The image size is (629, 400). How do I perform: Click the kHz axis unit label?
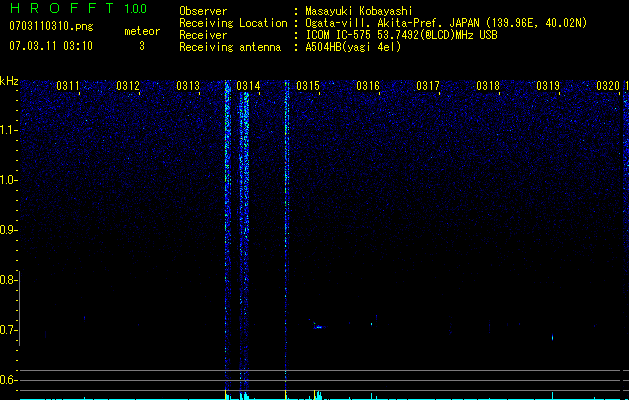[x=9, y=81]
